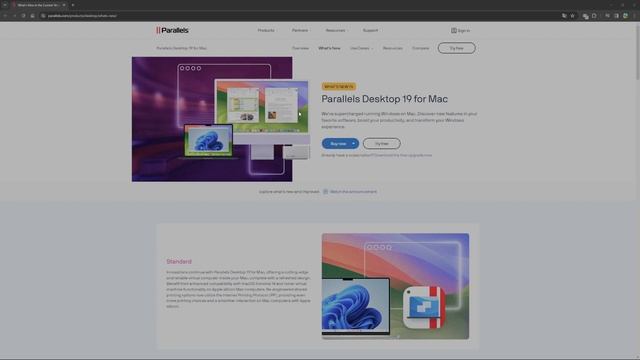640x360 pixels.
Task: Click the purple hero image of Mac devices
Action: pos(212,119)
